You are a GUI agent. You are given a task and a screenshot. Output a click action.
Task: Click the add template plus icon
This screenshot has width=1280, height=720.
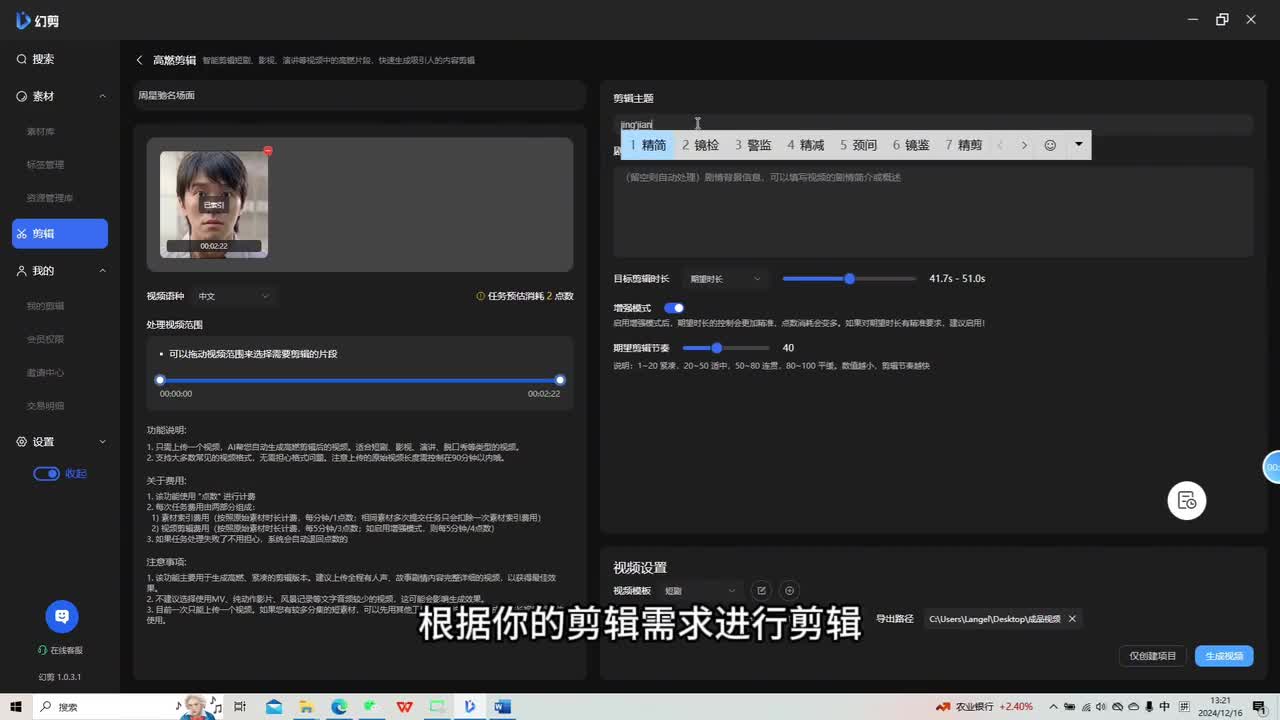point(789,591)
